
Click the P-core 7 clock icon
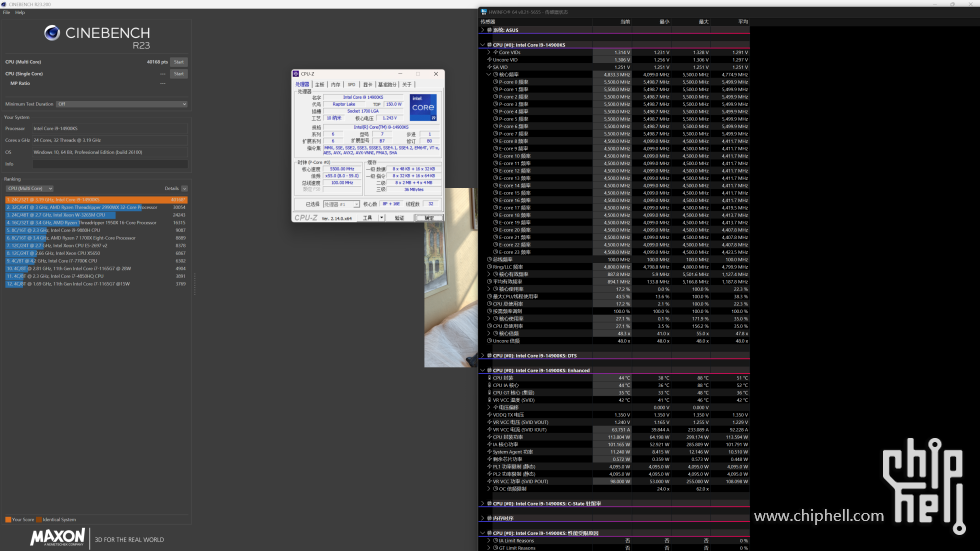[x=496, y=134]
